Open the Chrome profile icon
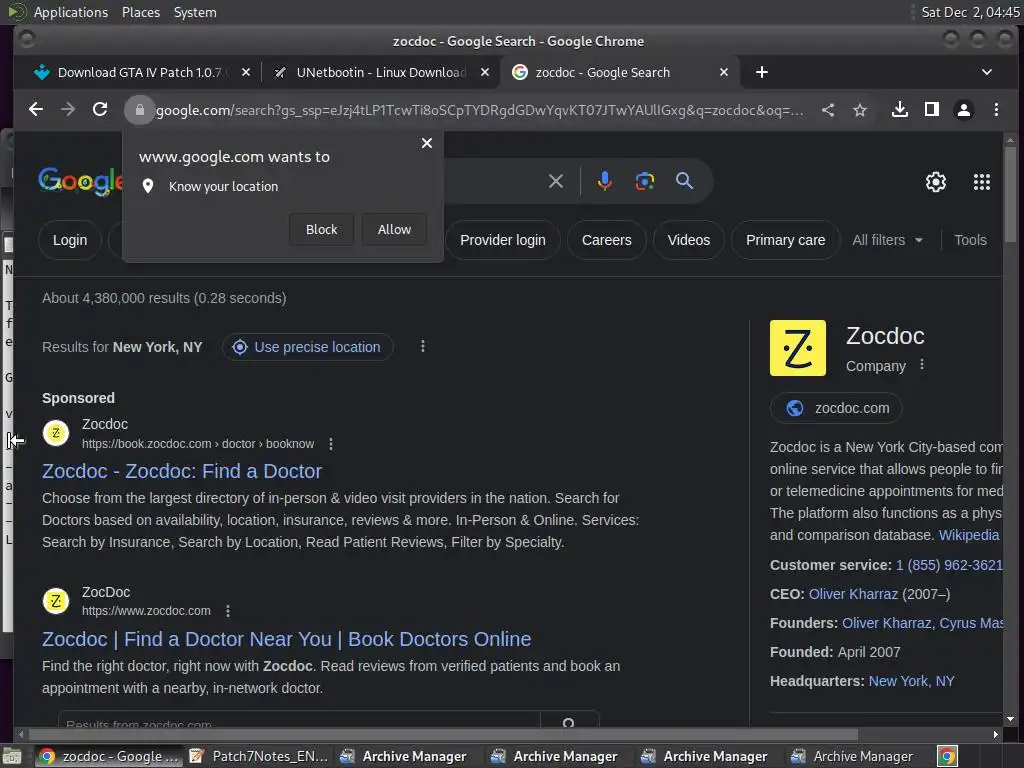The height and width of the screenshot is (768, 1024). 963,110
